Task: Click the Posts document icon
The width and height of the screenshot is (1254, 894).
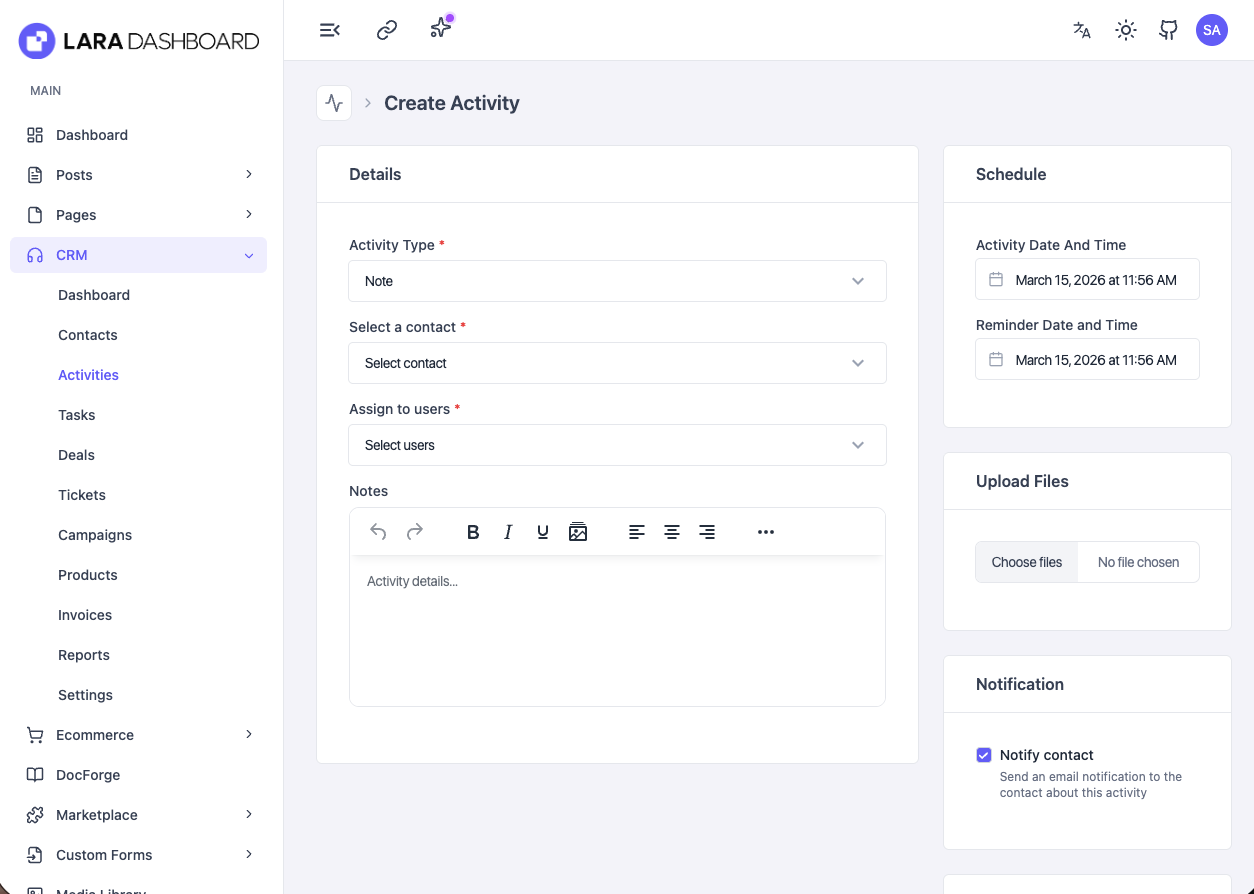Action: coord(35,175)
